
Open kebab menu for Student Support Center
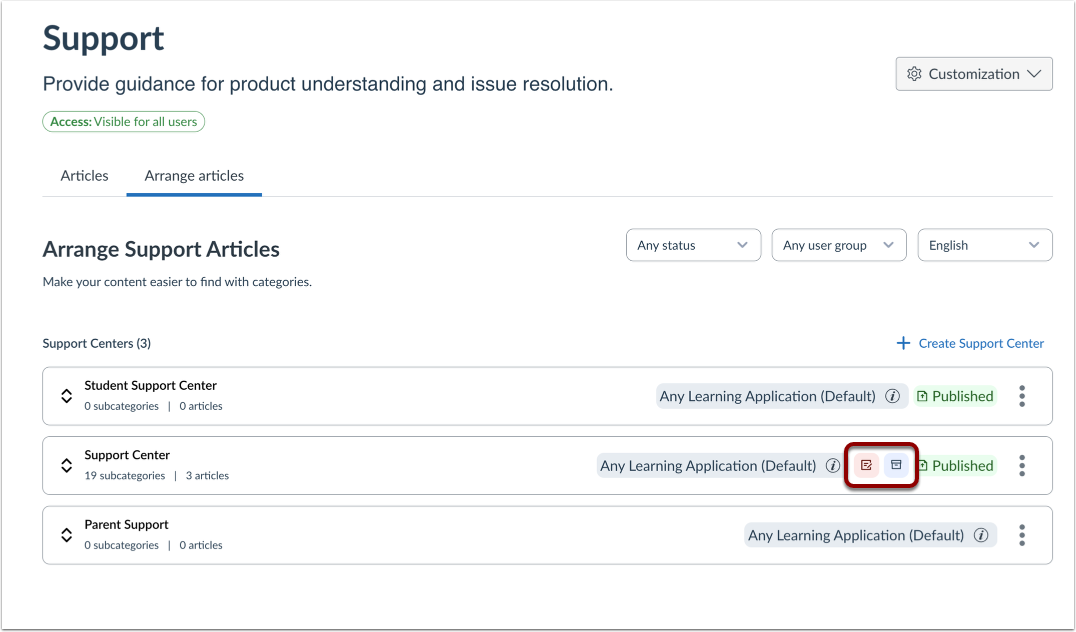pyautogui.click(x=1021, y=396)
